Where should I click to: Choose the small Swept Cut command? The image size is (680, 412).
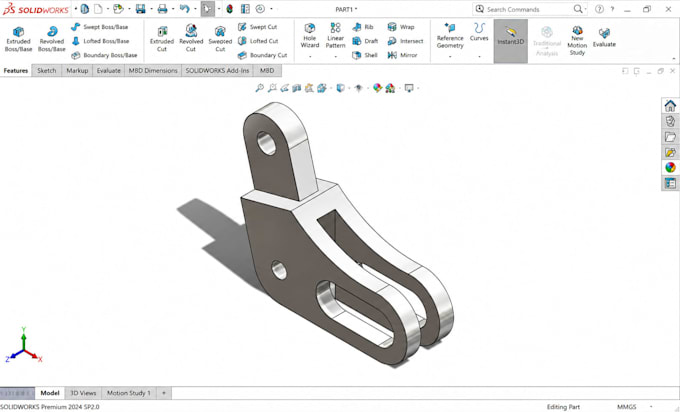click(257, 27)
